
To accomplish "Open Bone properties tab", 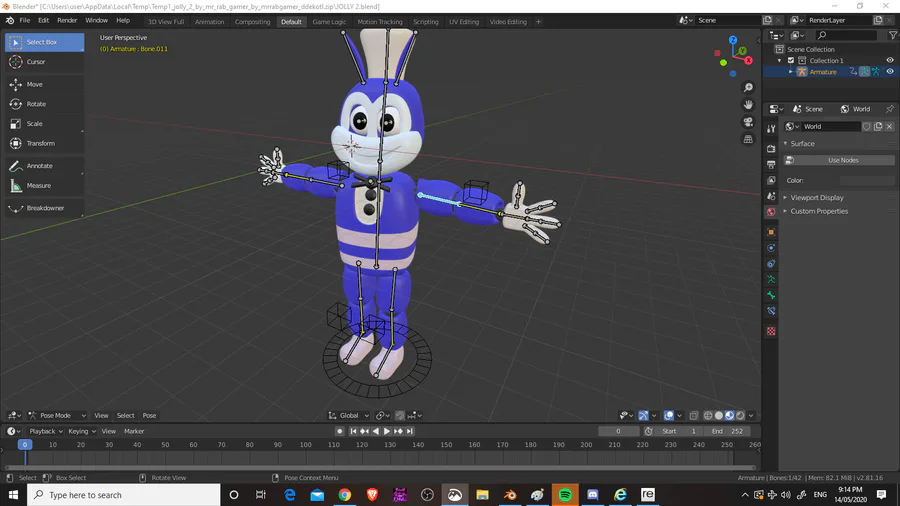I will 771,295.
